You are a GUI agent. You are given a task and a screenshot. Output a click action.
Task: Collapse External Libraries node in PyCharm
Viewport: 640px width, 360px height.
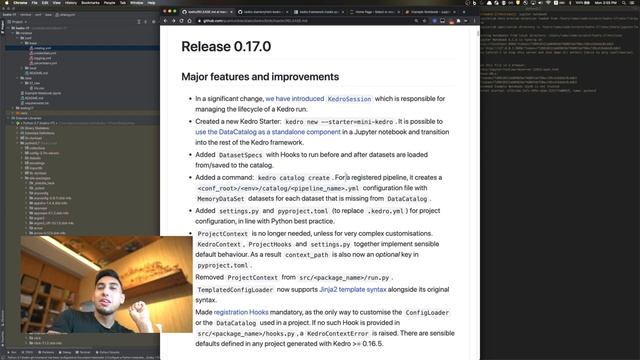point(8,118)
